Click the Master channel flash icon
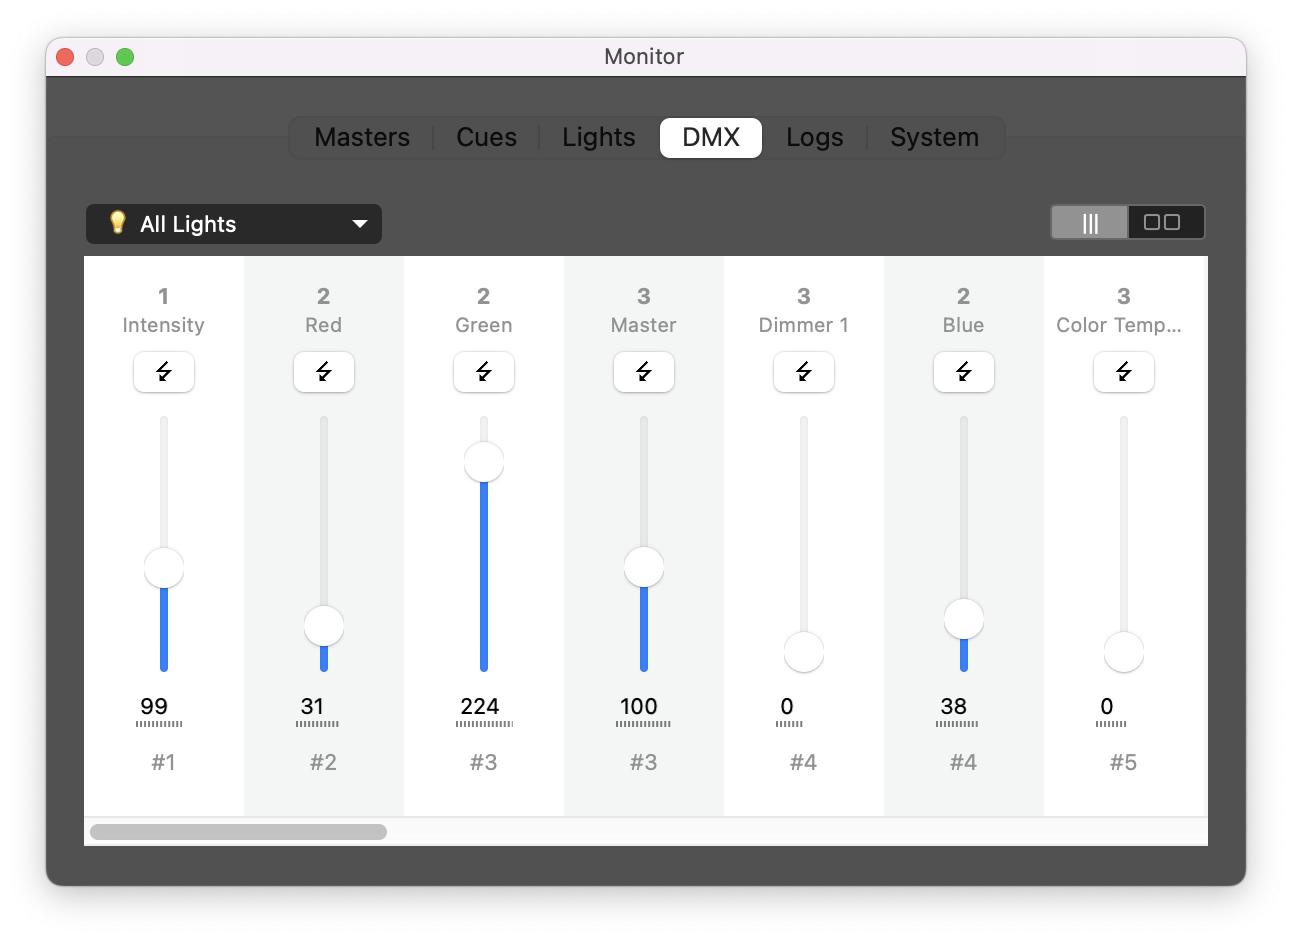Viewport: 1292px width, 940px height. (644, 372)
